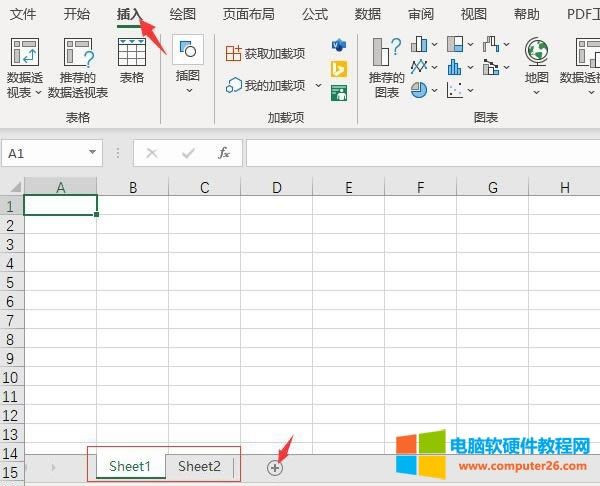Open Recommended PivotTables
600x486 pixels.
click(78, 54)
